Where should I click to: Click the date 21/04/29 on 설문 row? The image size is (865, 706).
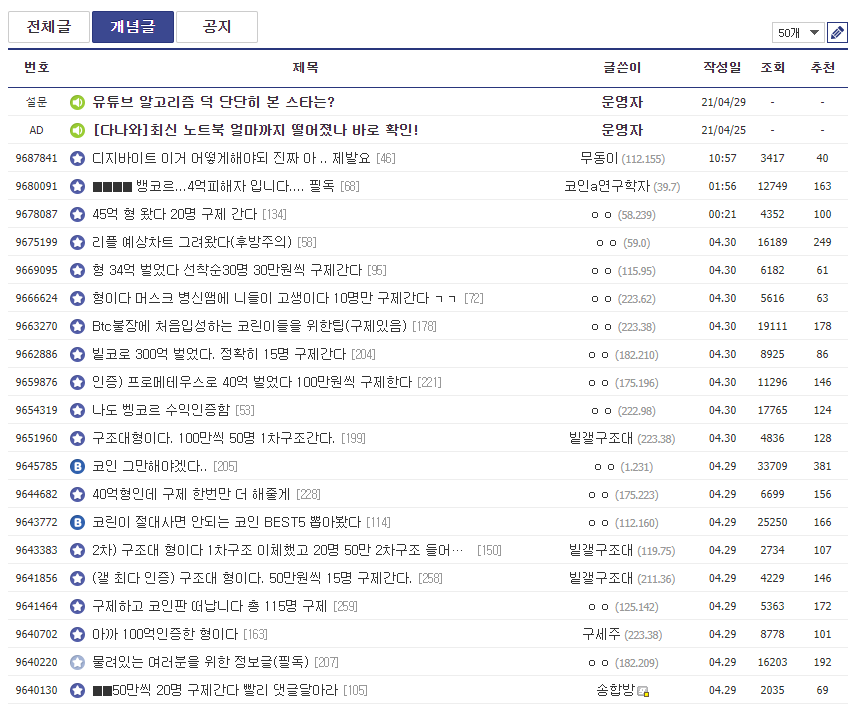723,103
